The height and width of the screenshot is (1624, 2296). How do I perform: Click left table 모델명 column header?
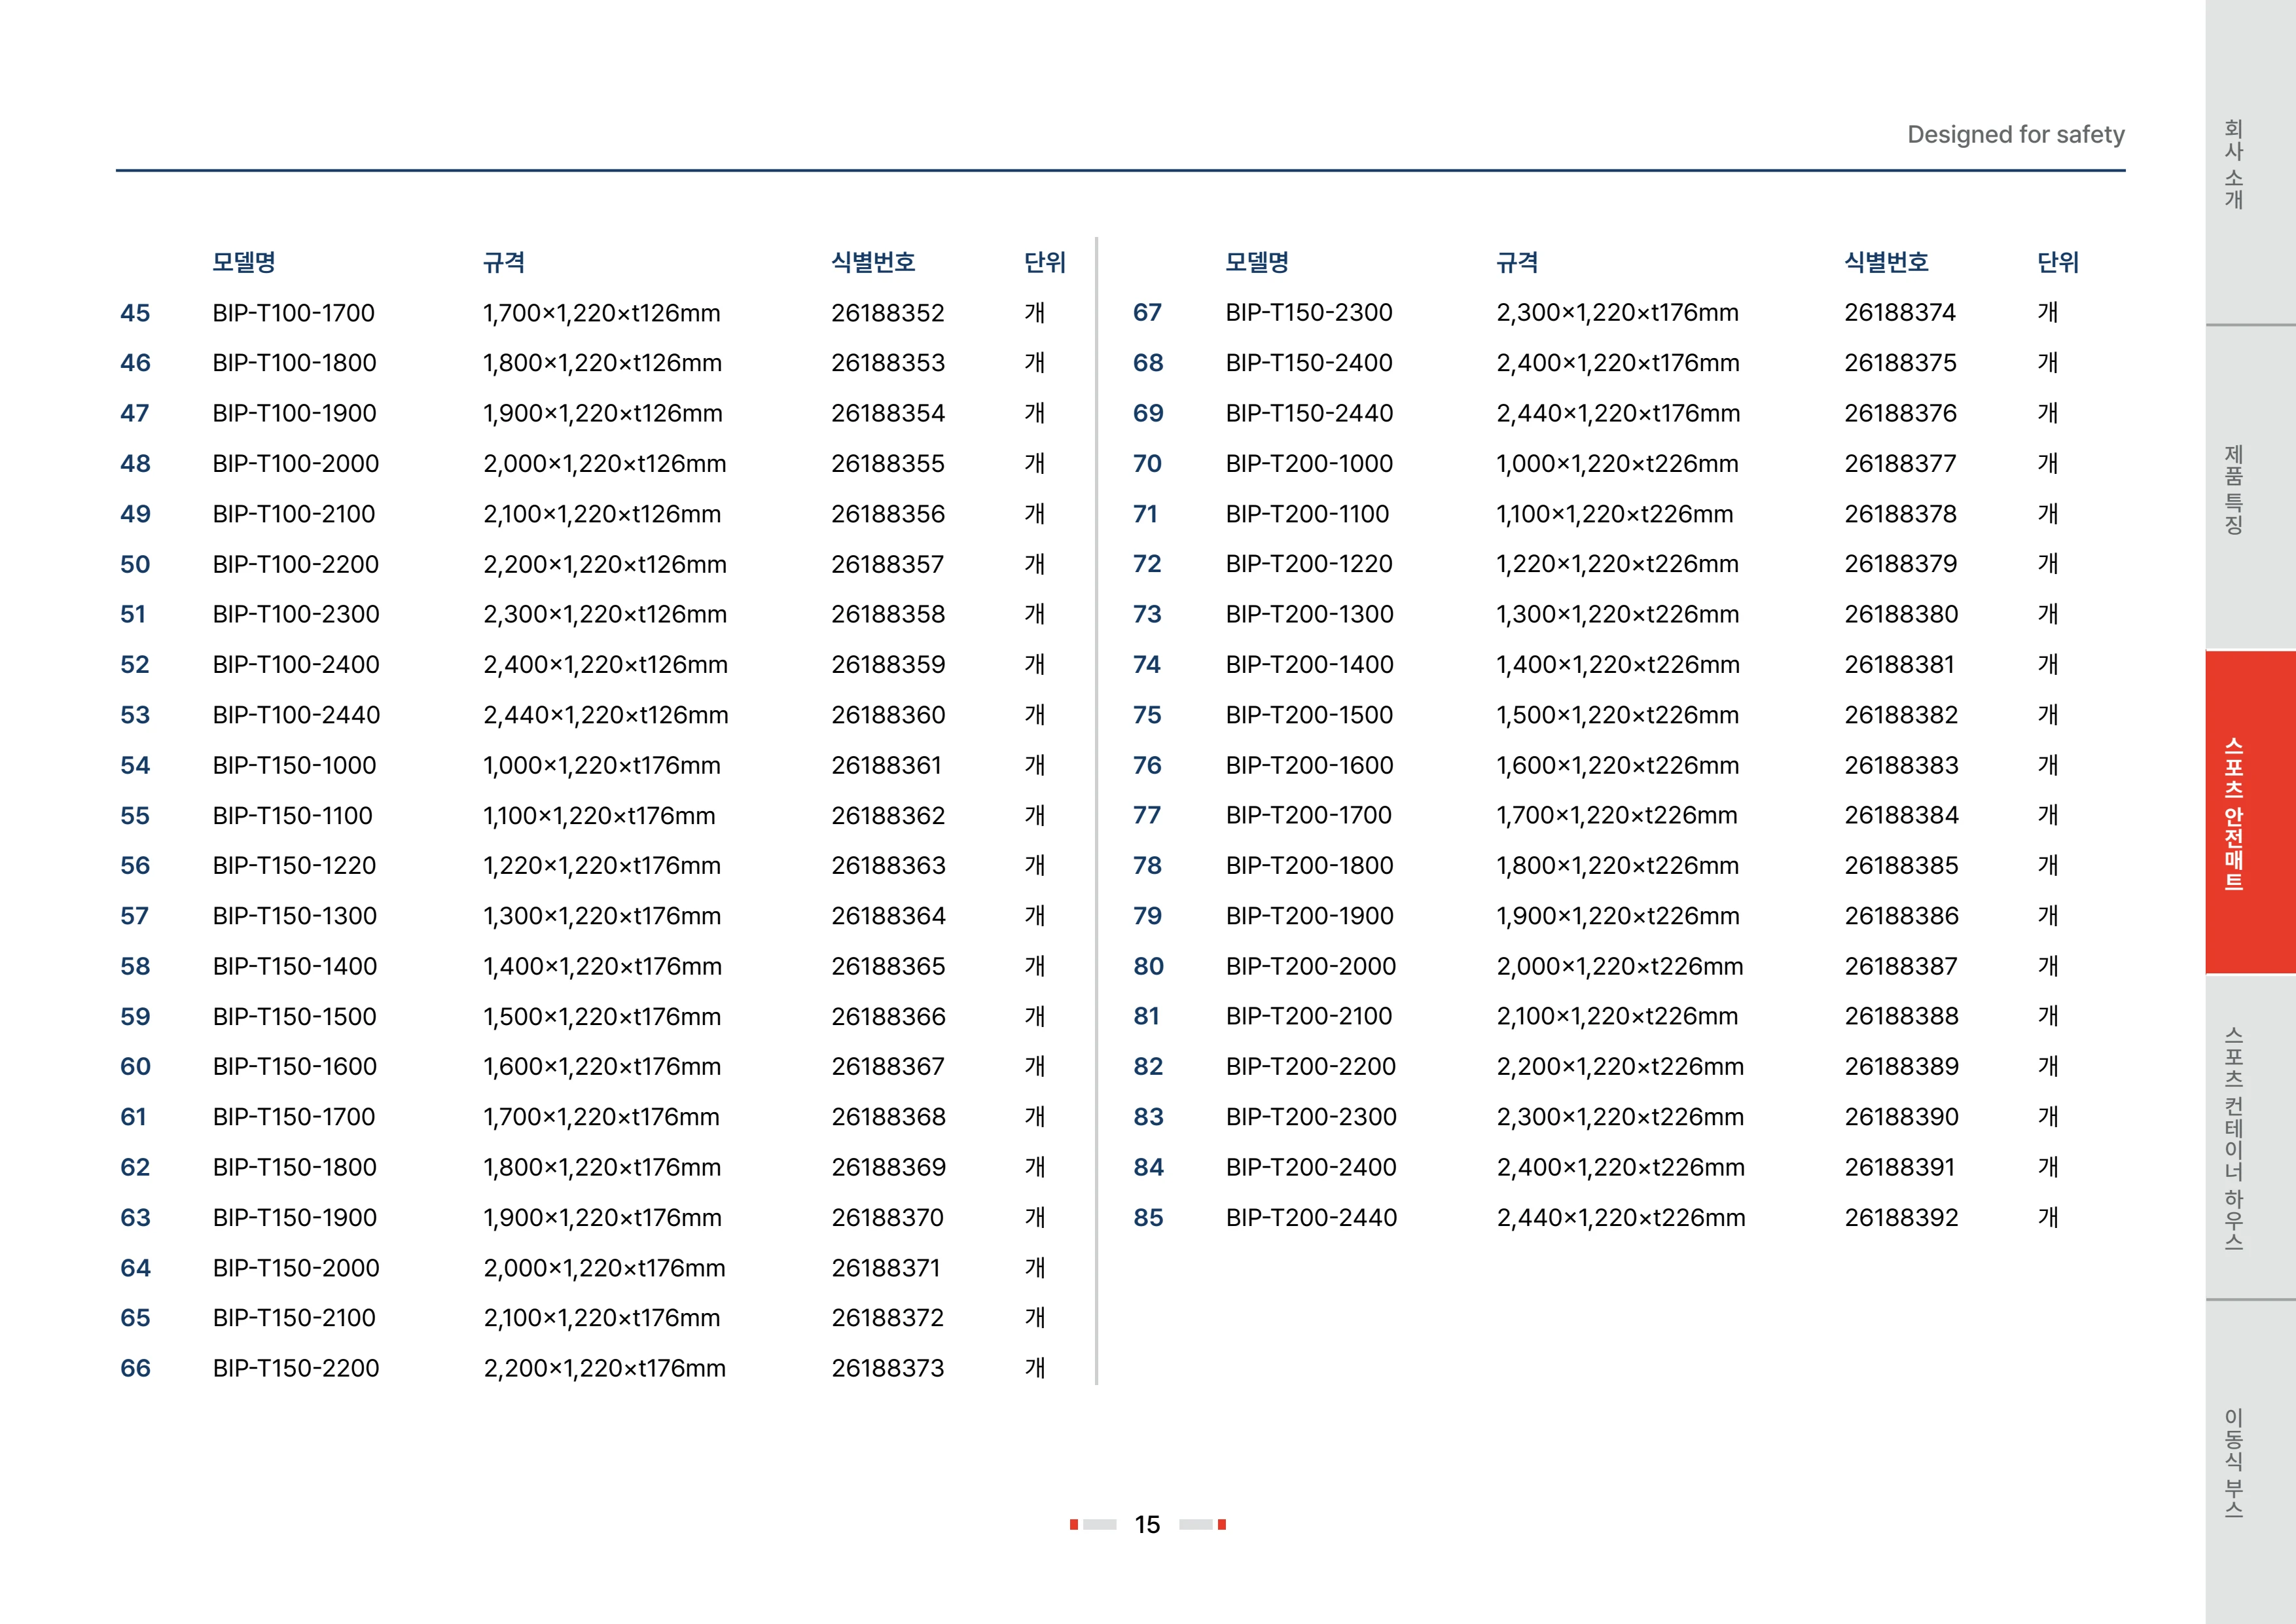point(244,262)
